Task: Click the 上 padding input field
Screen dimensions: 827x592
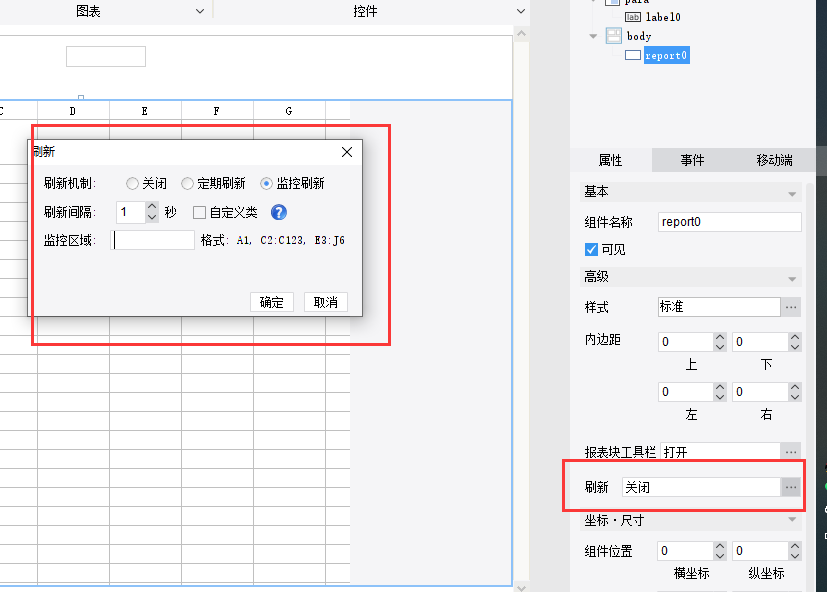Action: coord(686,342)
